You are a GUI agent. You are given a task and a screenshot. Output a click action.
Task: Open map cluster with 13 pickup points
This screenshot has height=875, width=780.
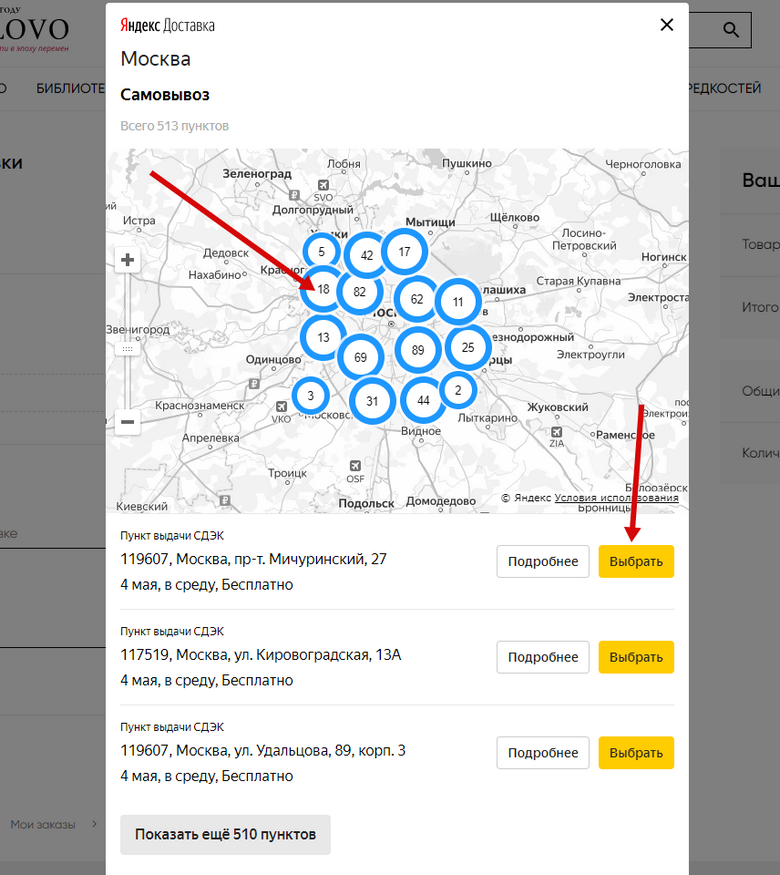click(x=323, y=338)
